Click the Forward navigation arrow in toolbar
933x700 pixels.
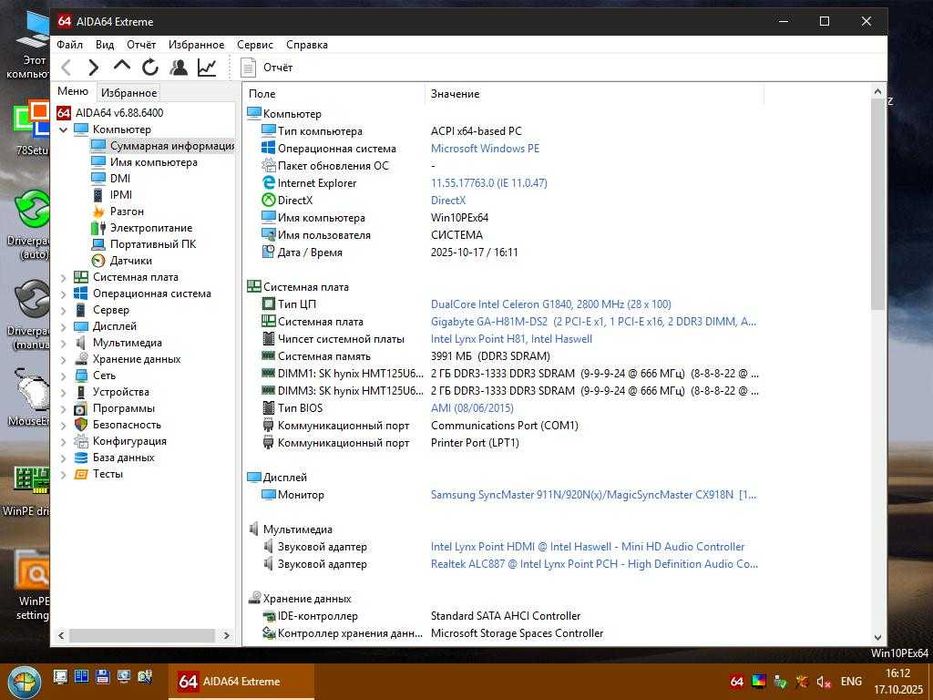(x=93, y=67)
